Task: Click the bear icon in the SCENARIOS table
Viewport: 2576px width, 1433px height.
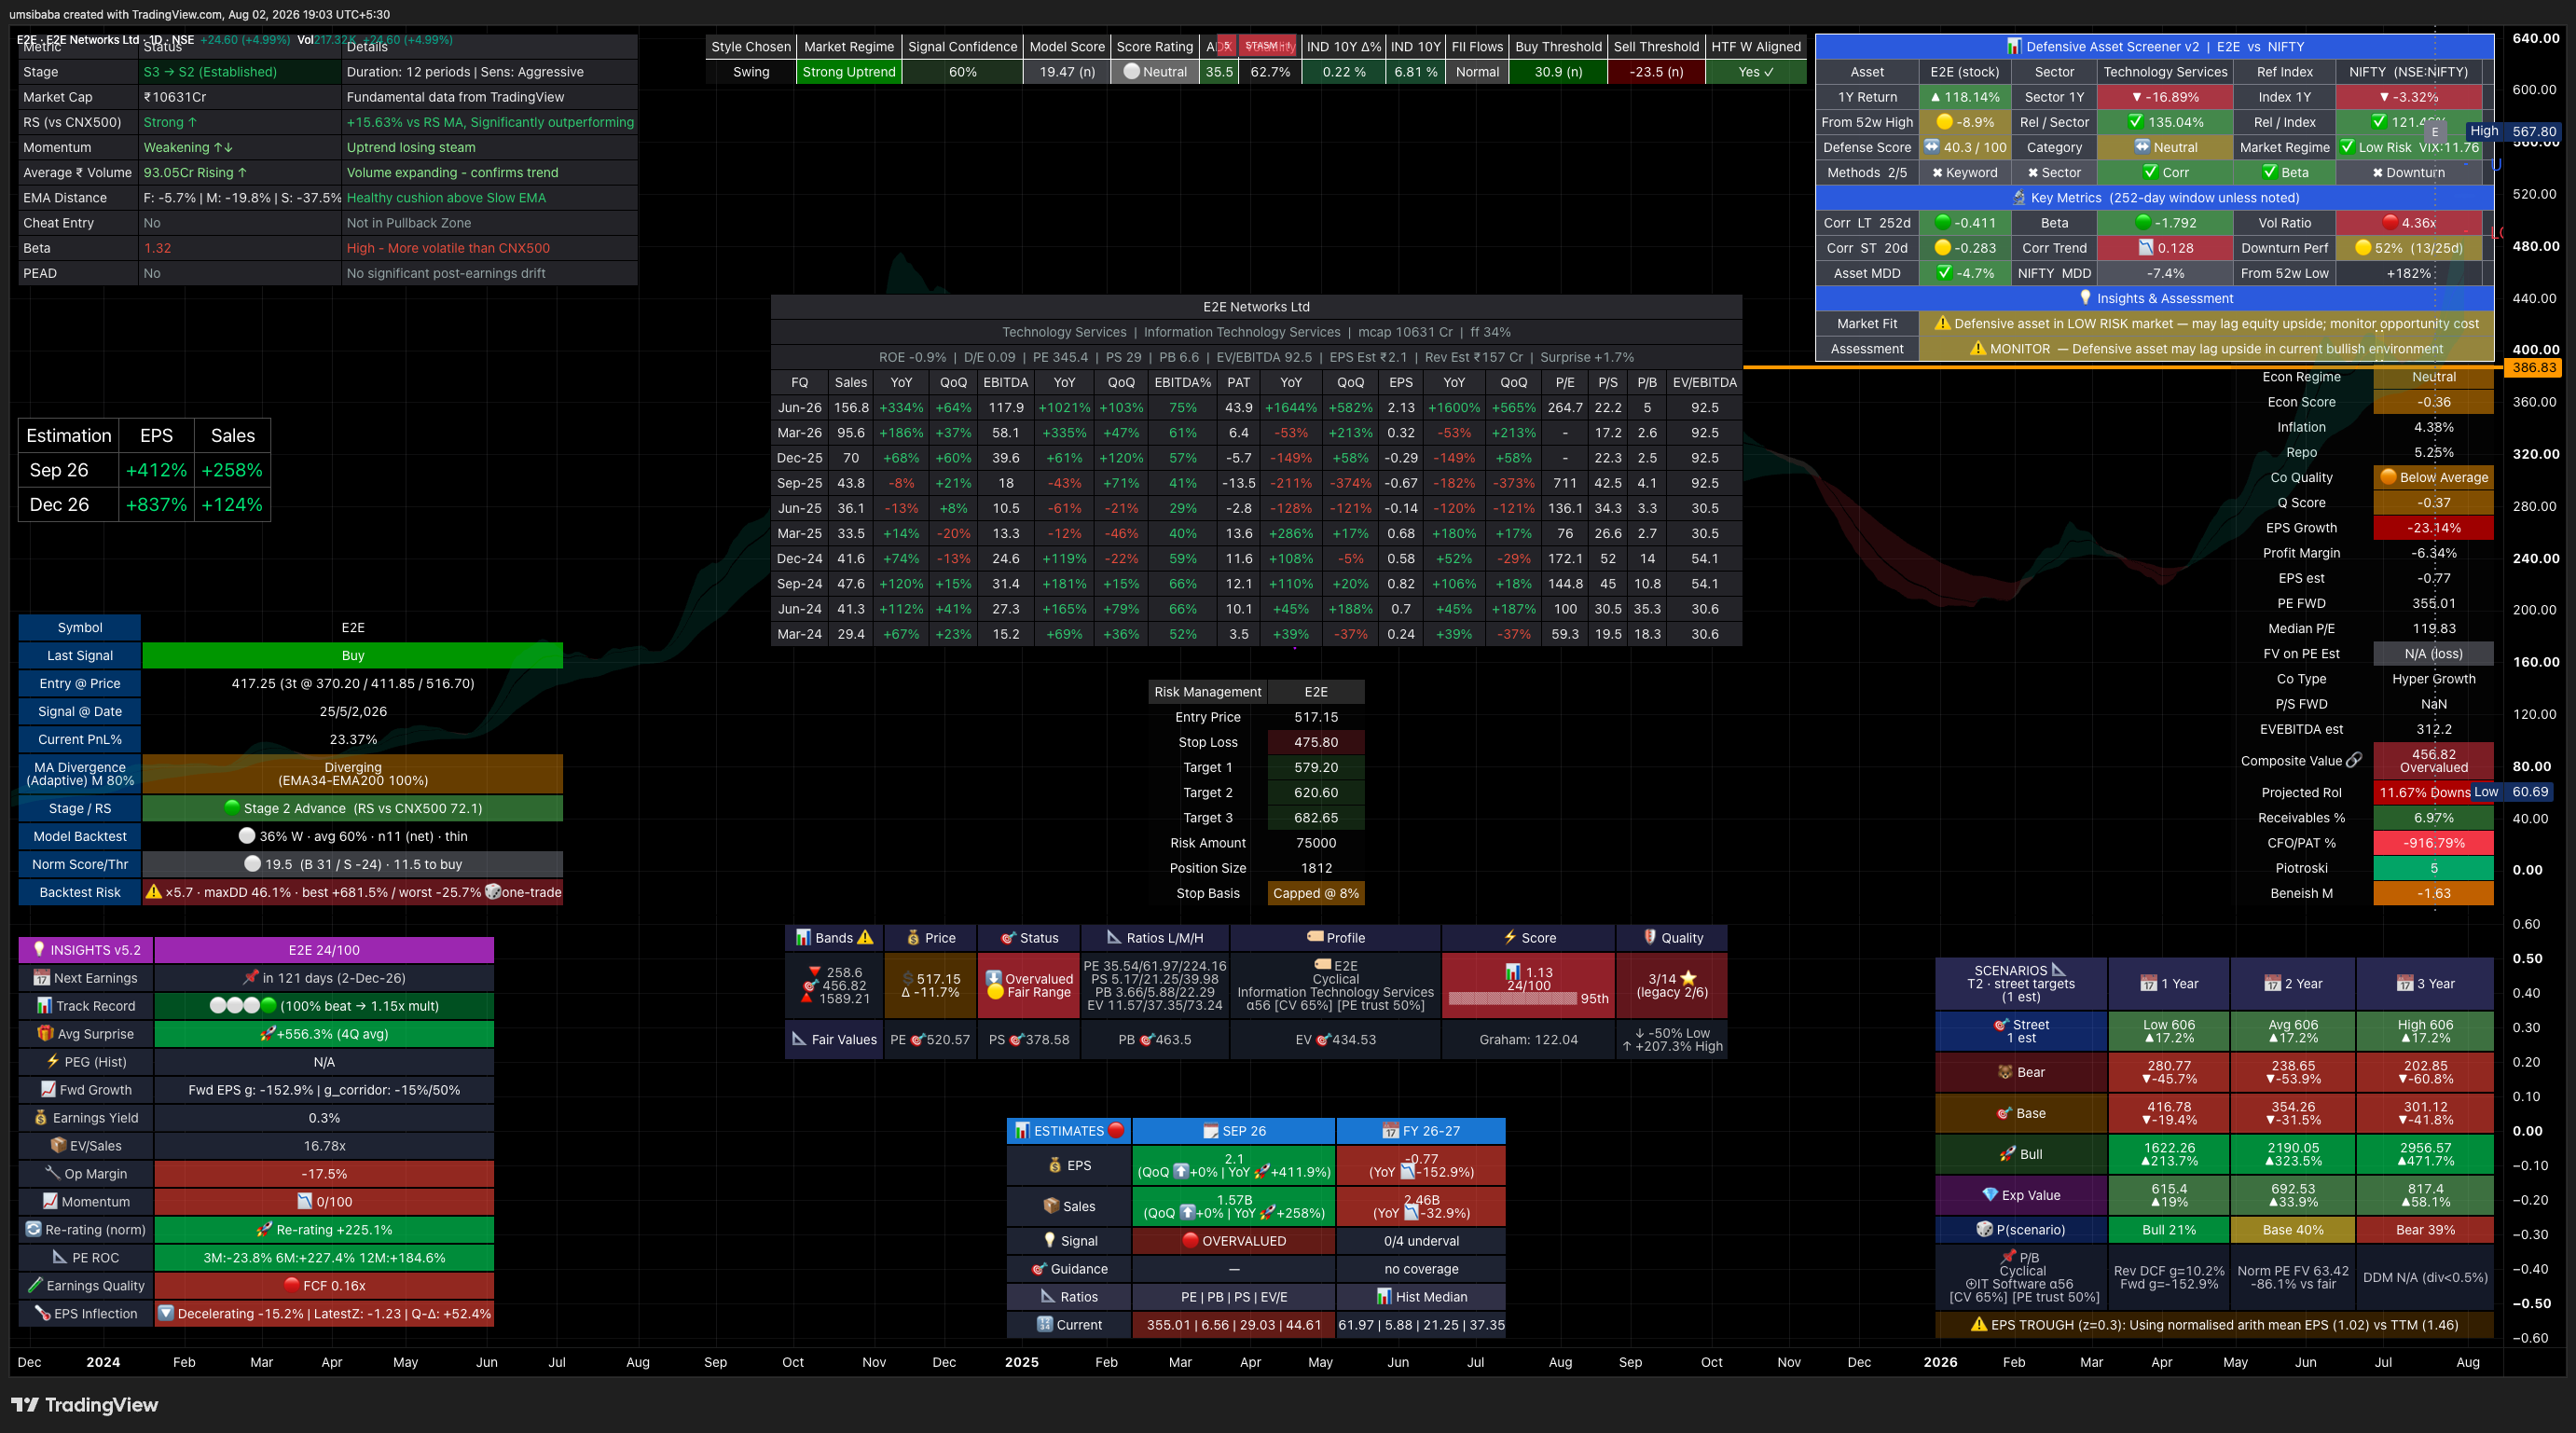Action: [x=2005, y=1072]
